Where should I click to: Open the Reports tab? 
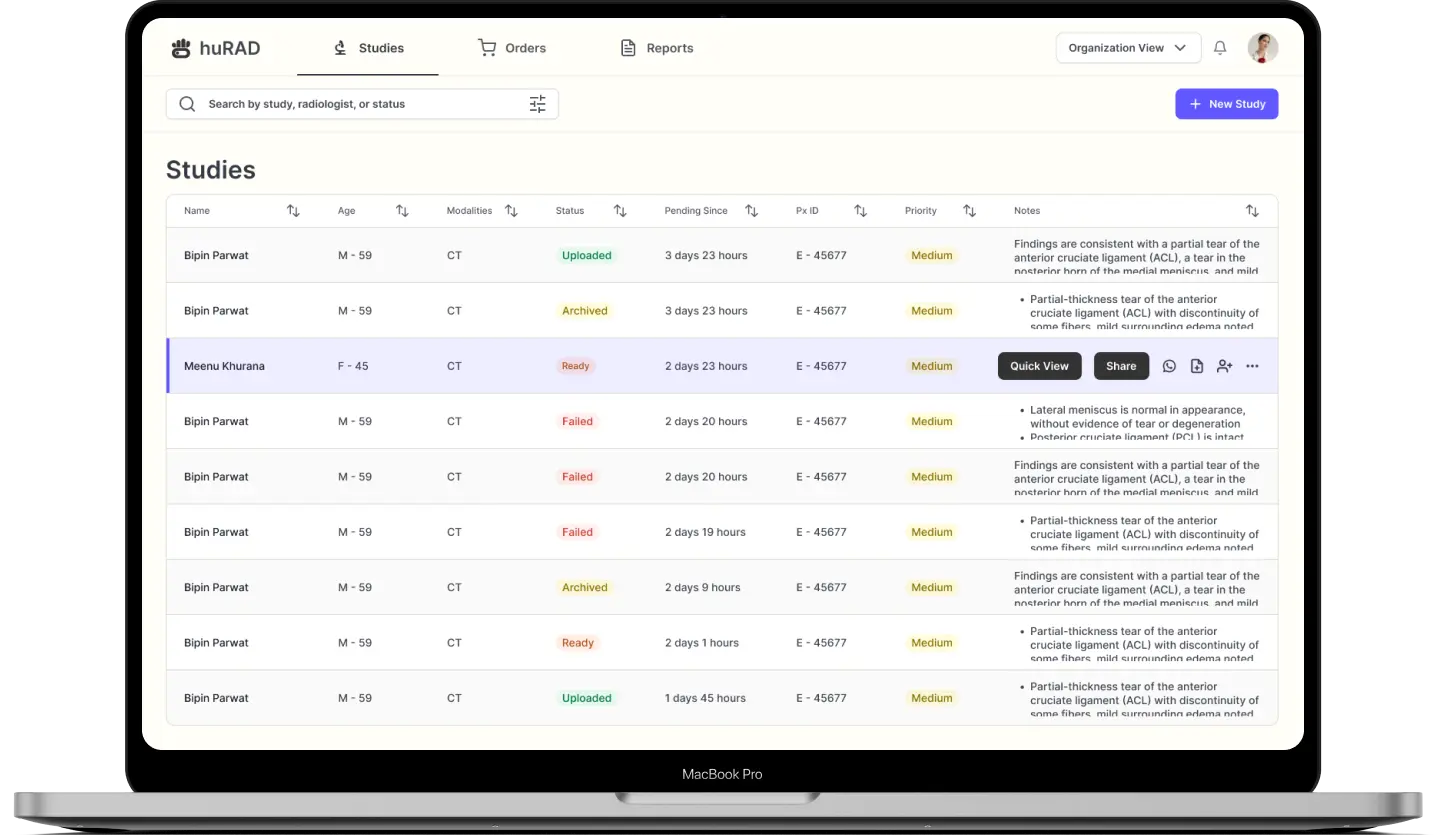coord(657,48)
